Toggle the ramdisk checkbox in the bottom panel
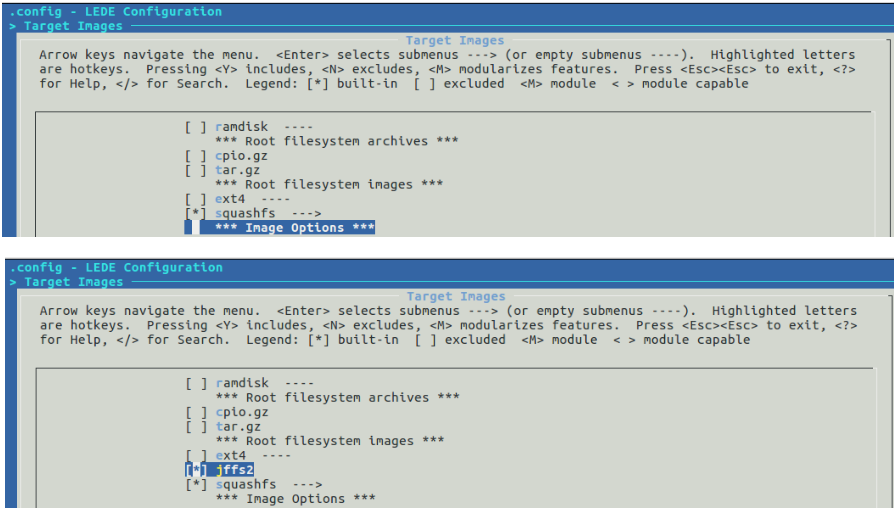This screenshot has height=508, width=894. [196, 384]
